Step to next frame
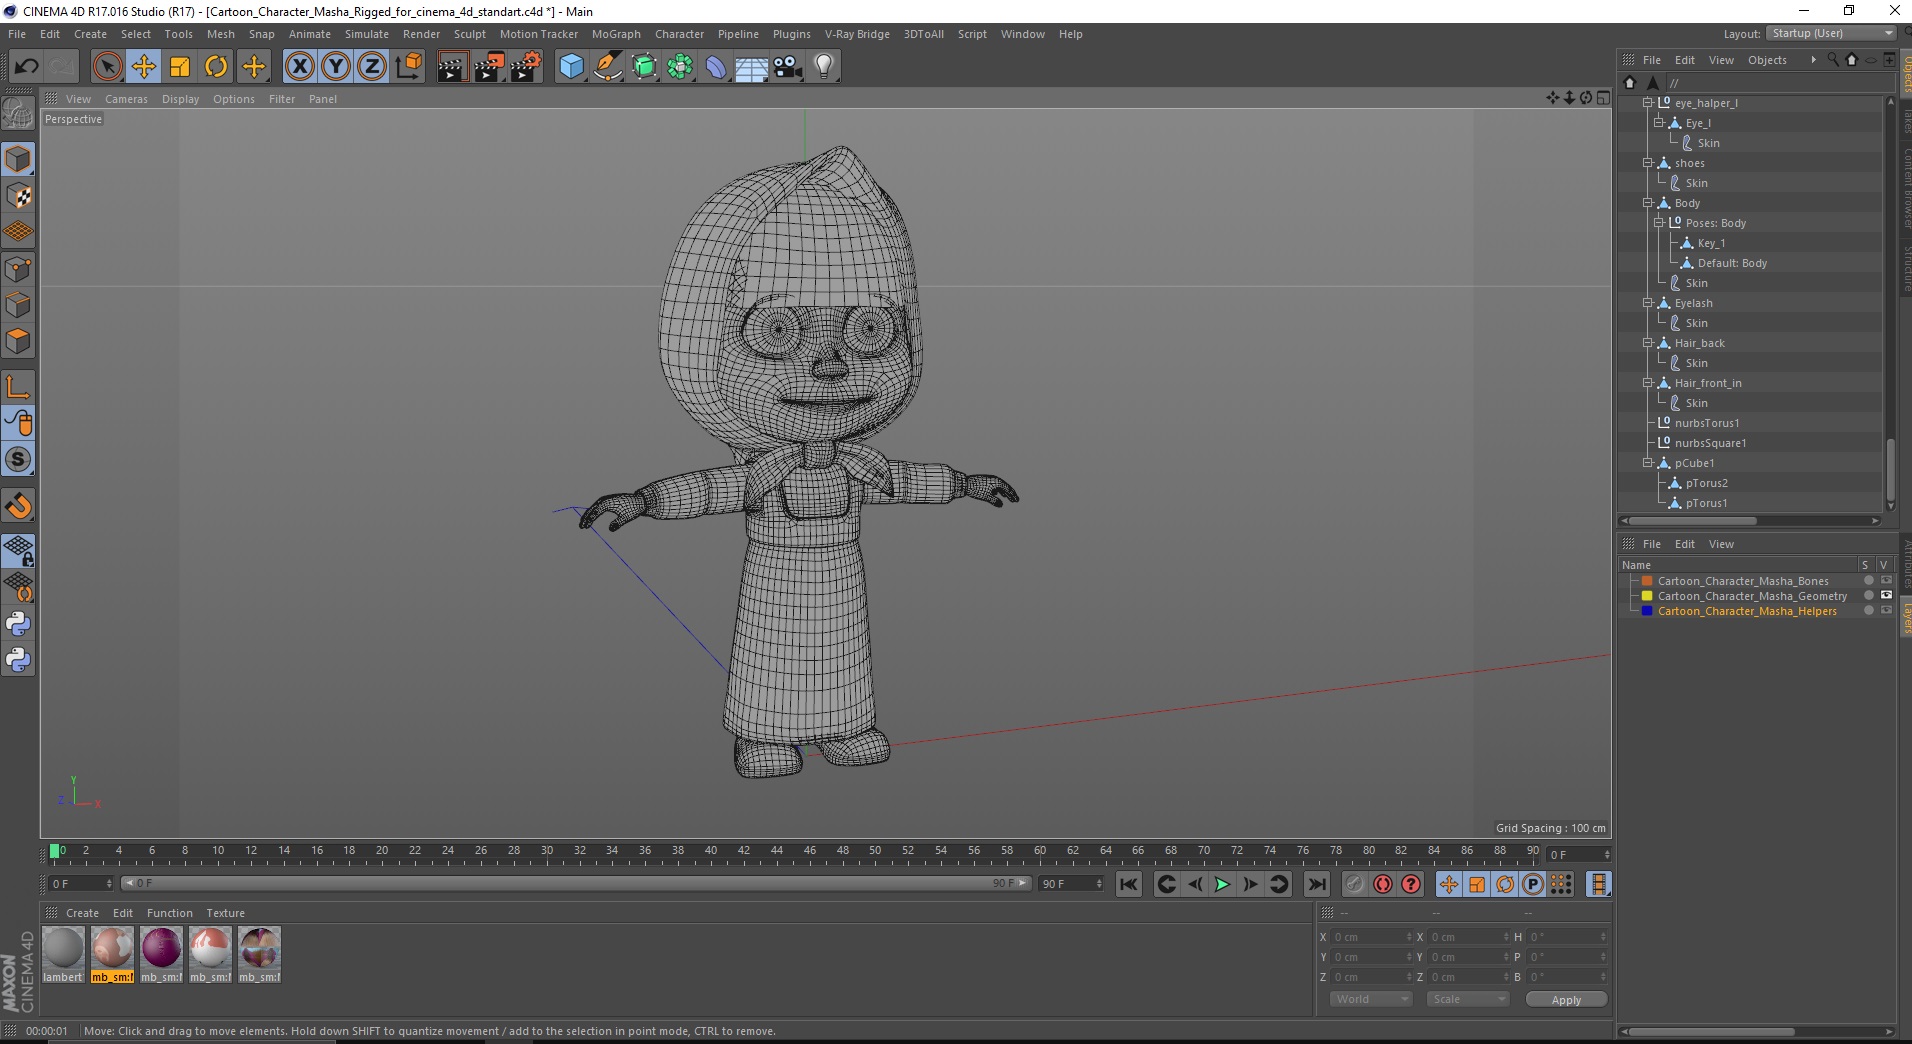This screenshot has width=1912, height=1044. pos(1250,884)
